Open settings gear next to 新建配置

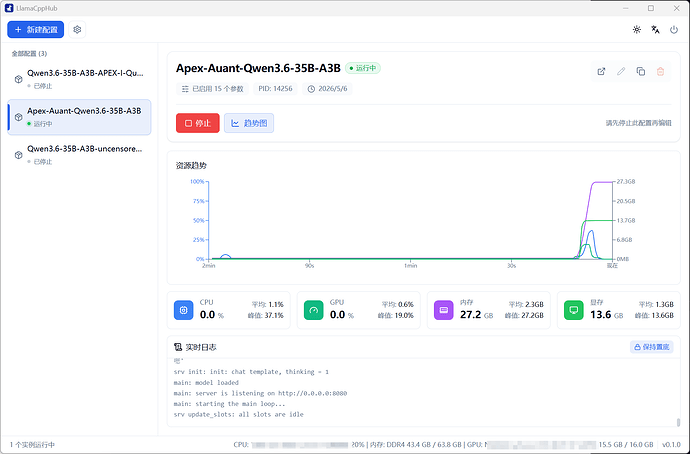[77, 29]
